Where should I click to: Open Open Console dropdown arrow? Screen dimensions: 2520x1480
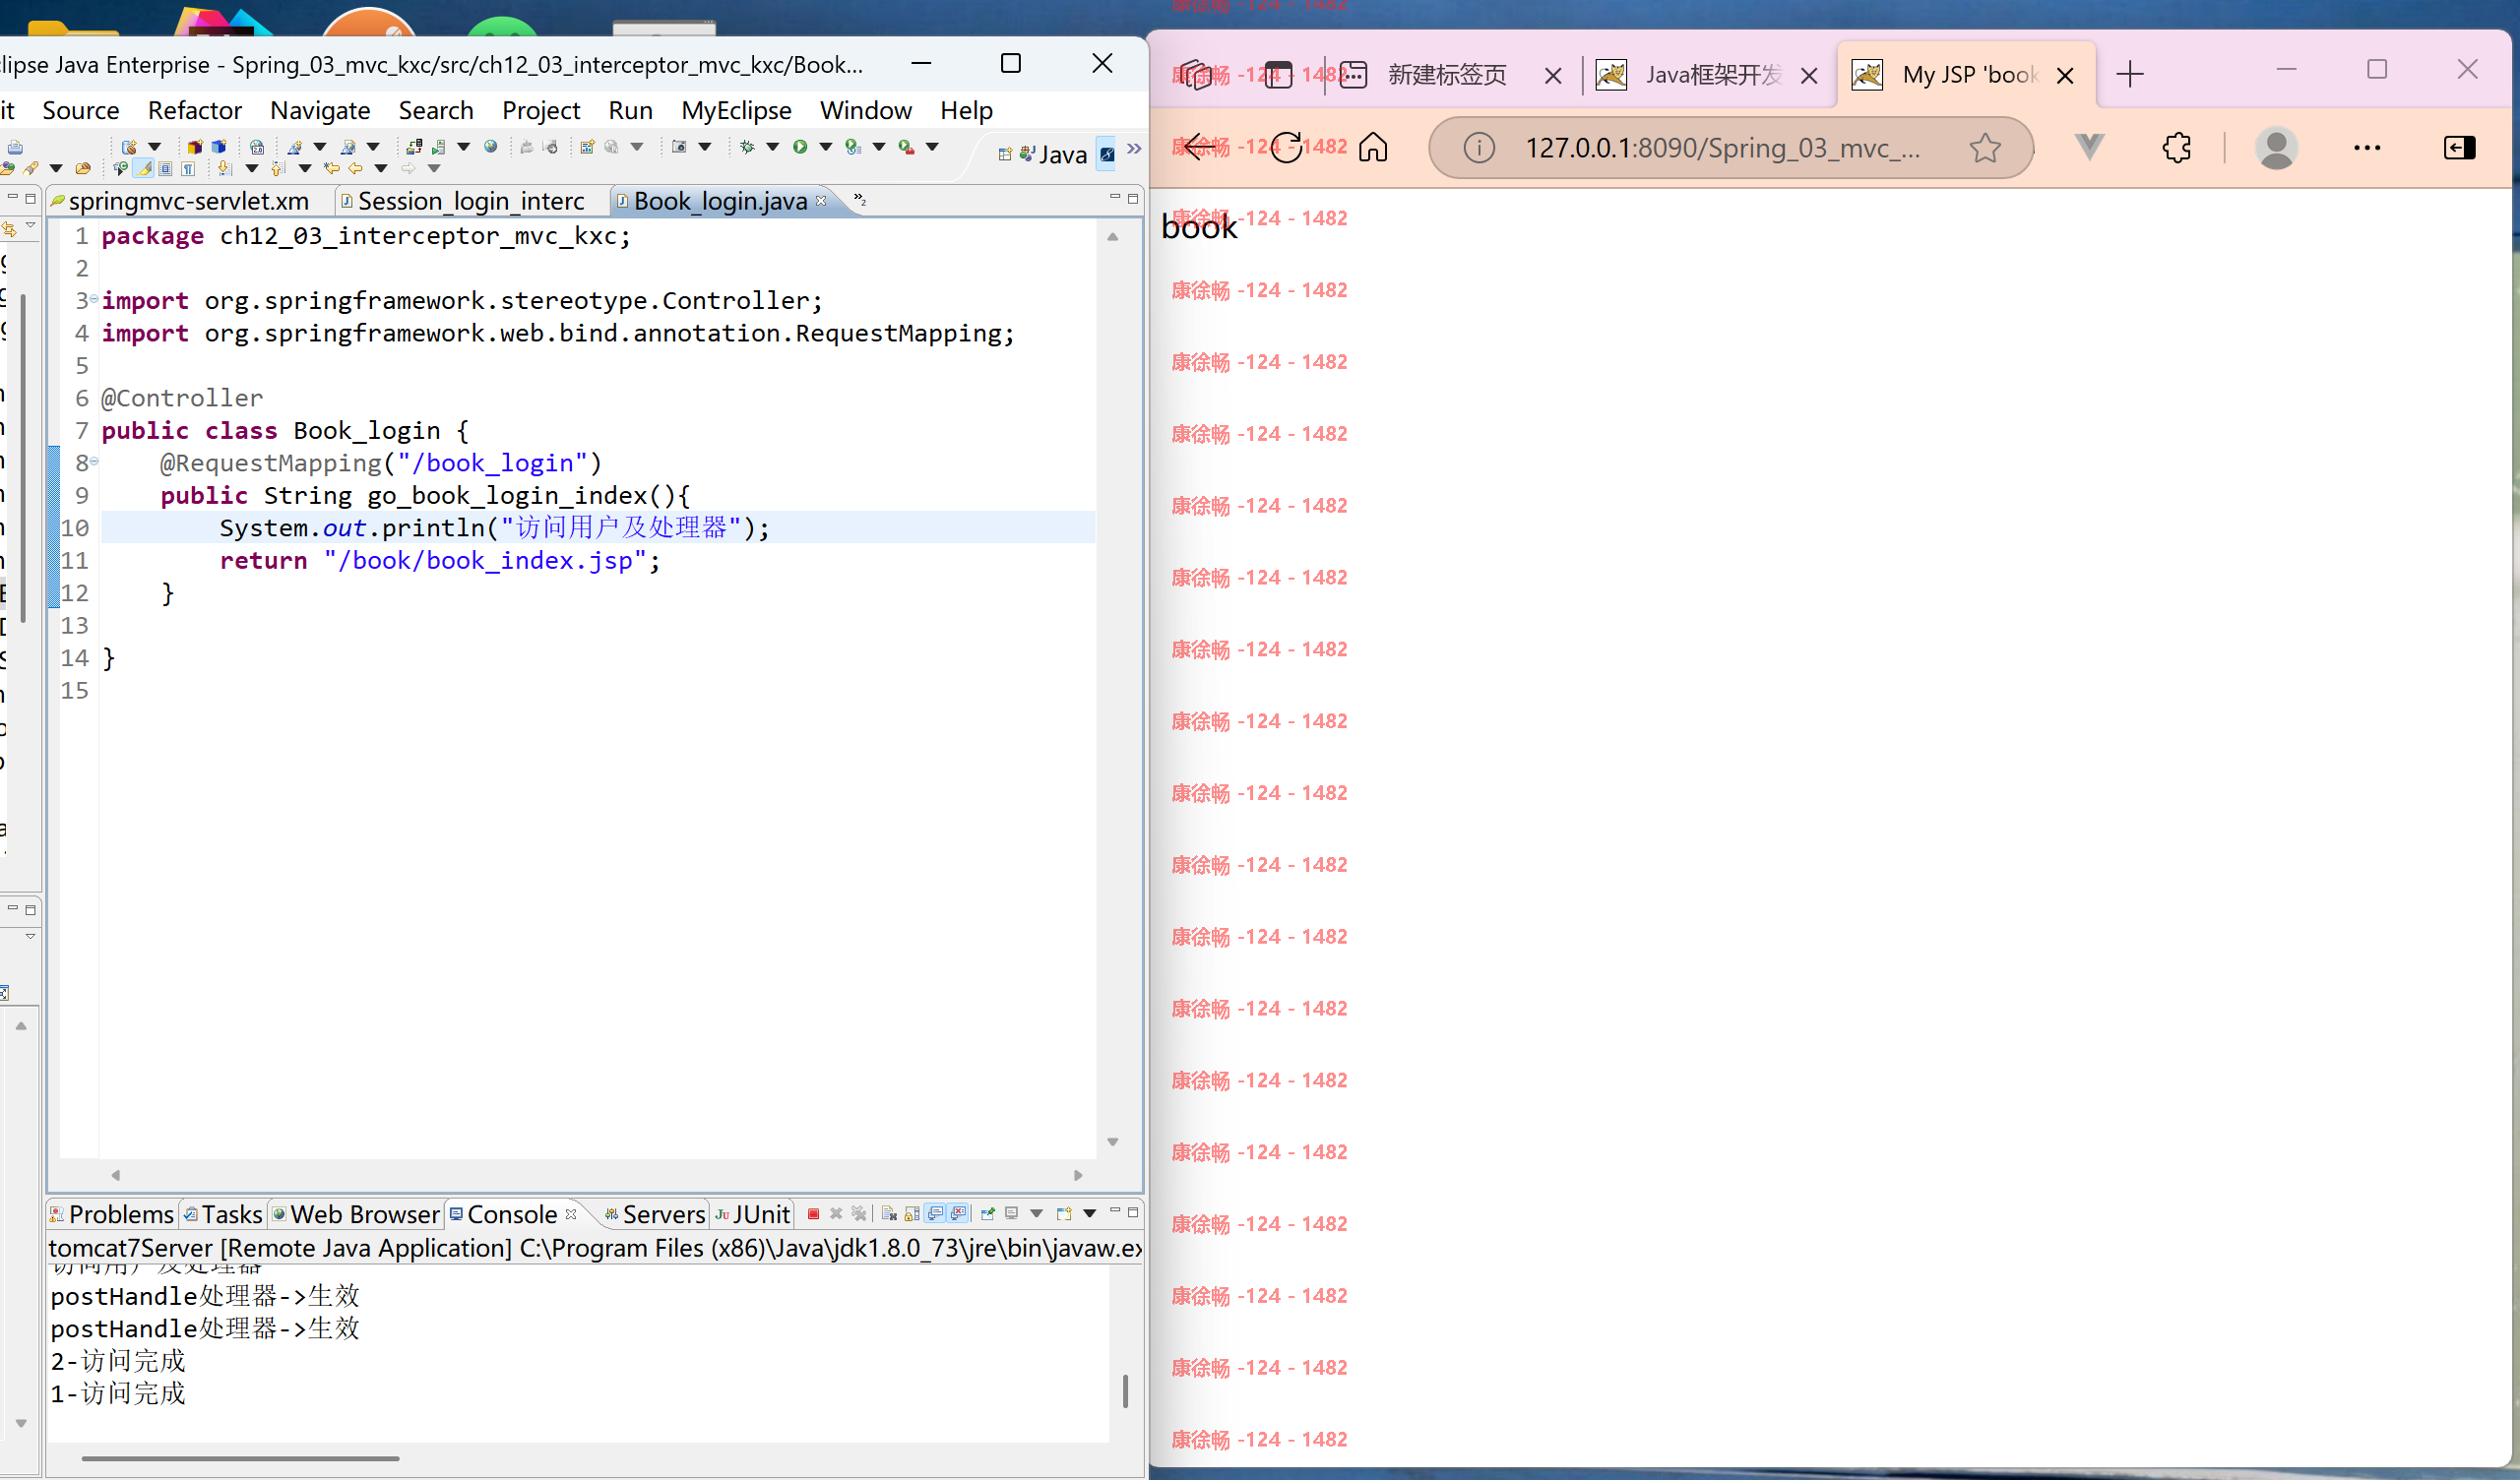(x=1090, y=1214)
